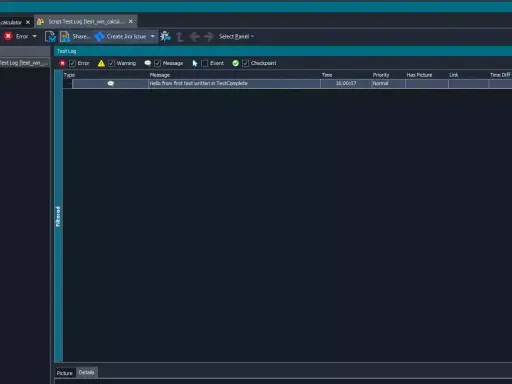Click the Time Diff column header
Screen dimensions: 512x384
pos(500,75)
